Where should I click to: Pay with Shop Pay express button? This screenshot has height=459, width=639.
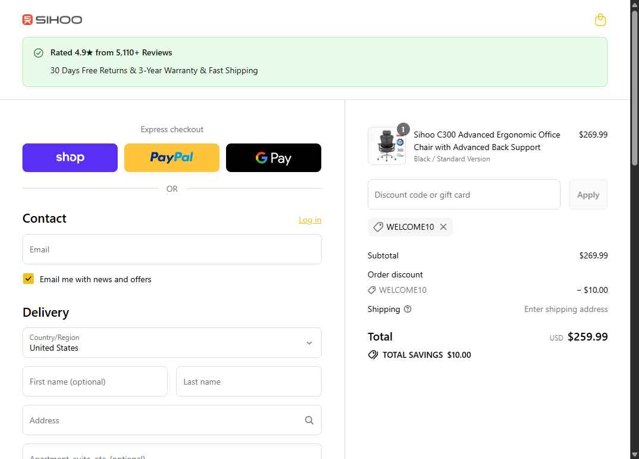click(70, 157)
